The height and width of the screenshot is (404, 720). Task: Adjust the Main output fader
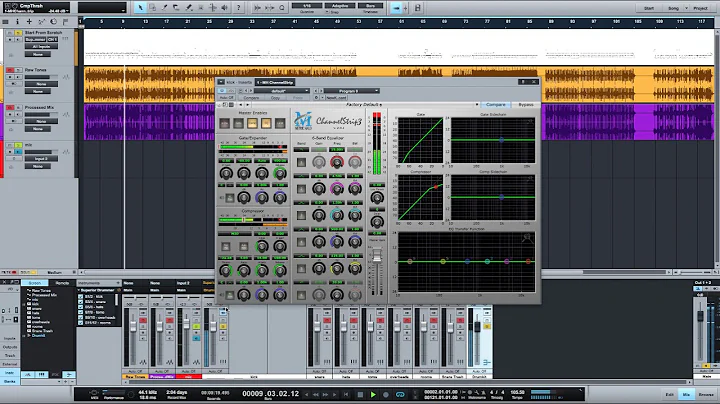[x=700, y=316]
